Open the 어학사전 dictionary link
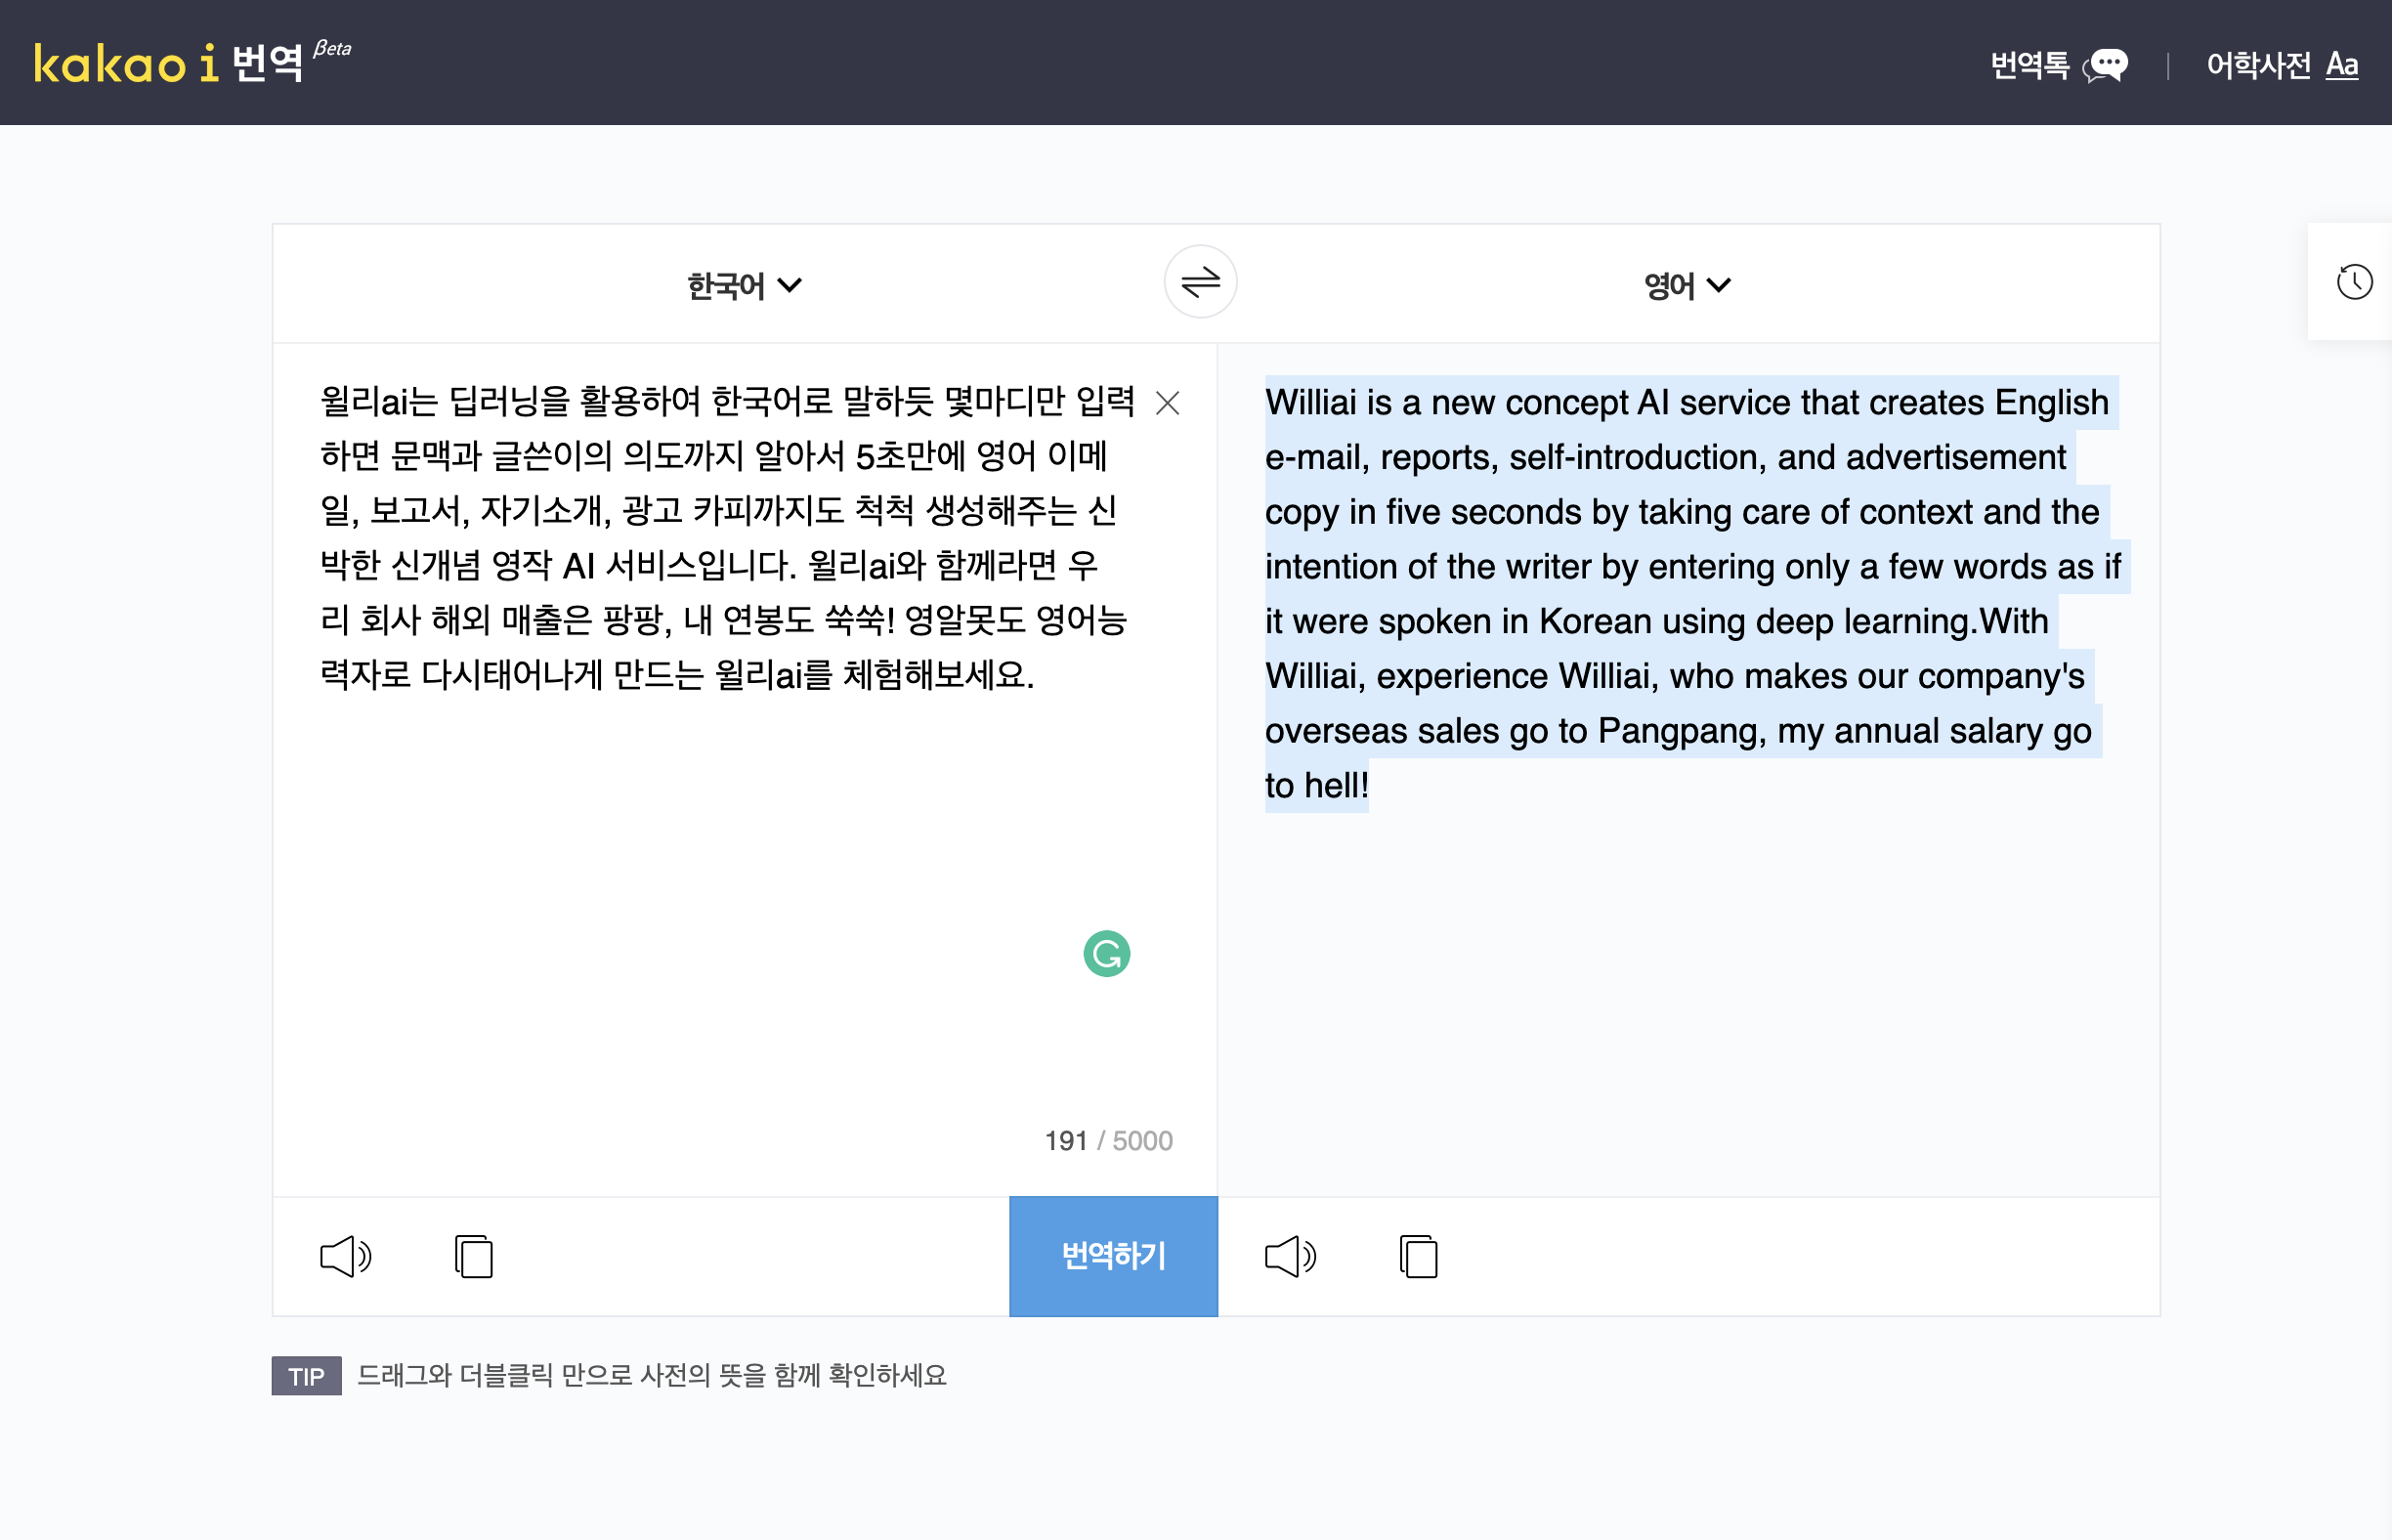Image resolution: width=2392 pixels, height=1540 pixels. (2258, 65)
